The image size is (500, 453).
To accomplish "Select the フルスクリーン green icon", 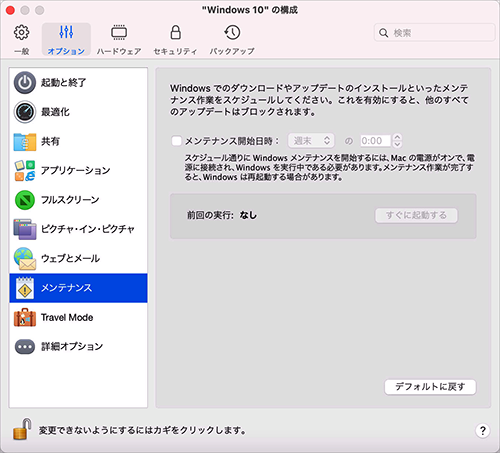I will [x=25, y=200].
